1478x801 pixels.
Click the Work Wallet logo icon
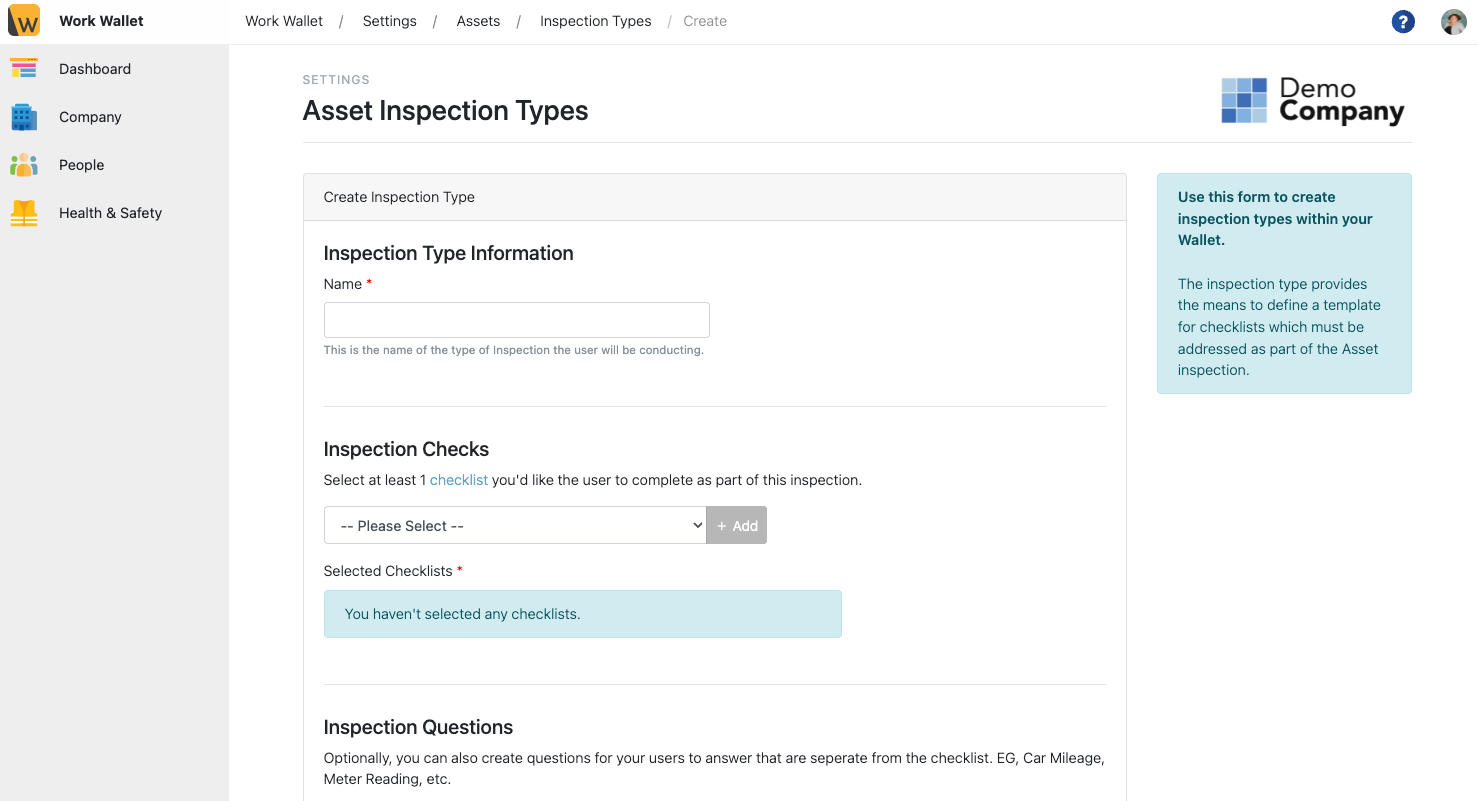(x=24, y=21)
